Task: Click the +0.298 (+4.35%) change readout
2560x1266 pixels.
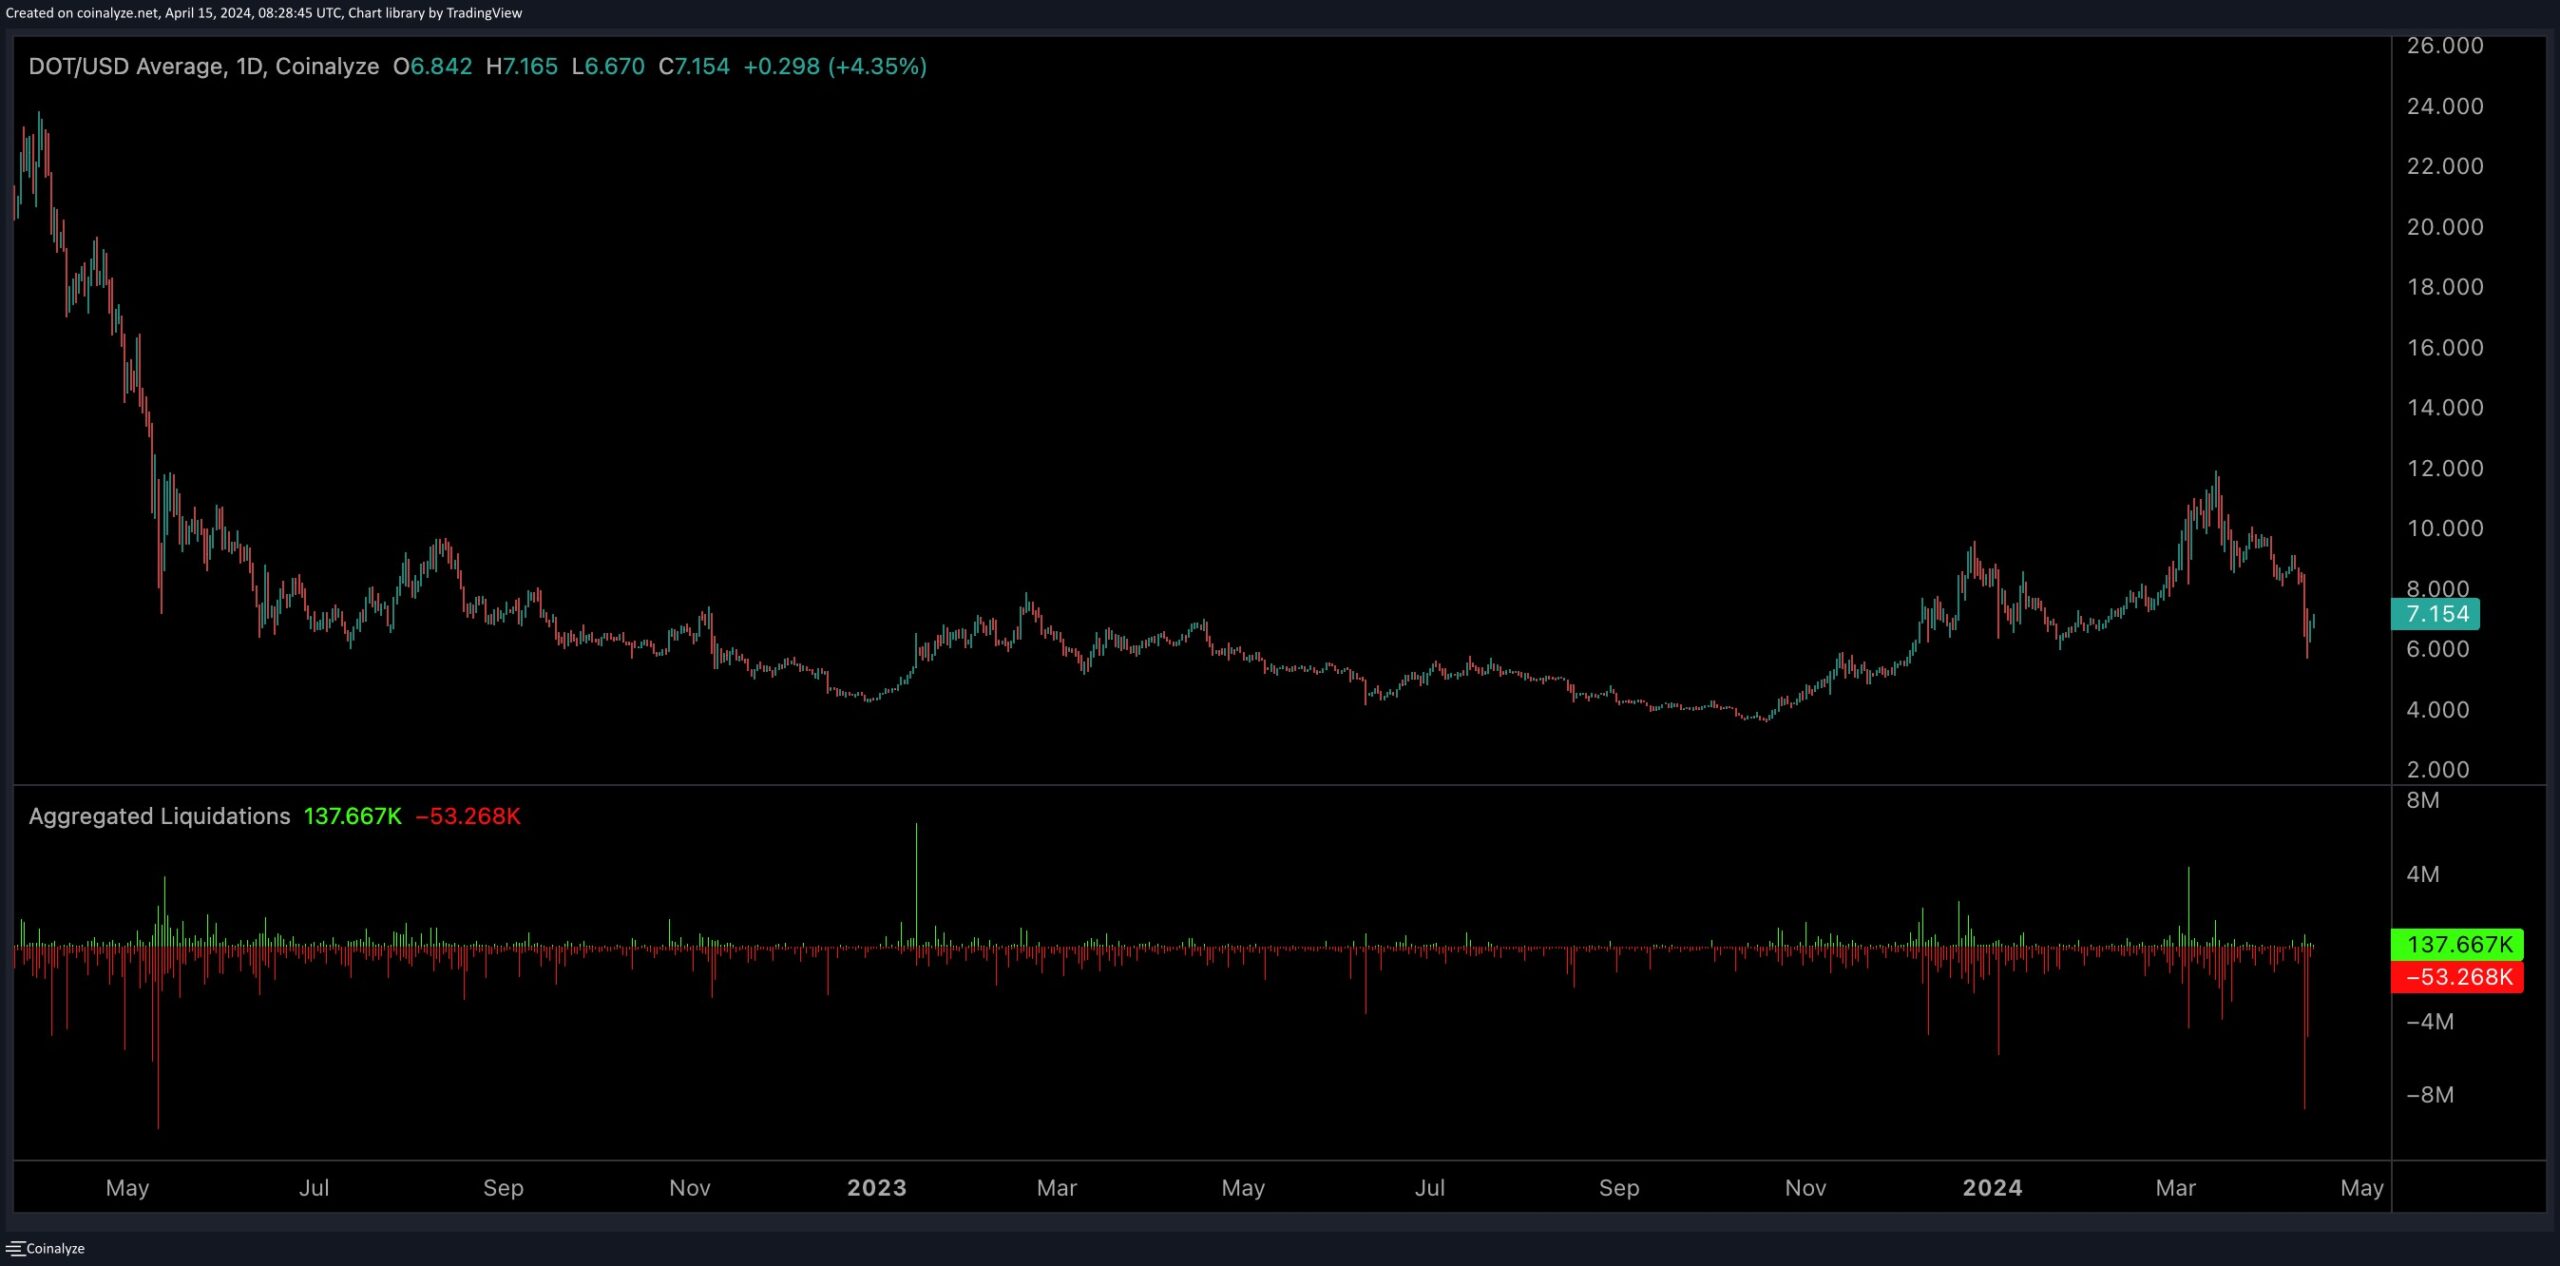Action: (x=835, y=66)
